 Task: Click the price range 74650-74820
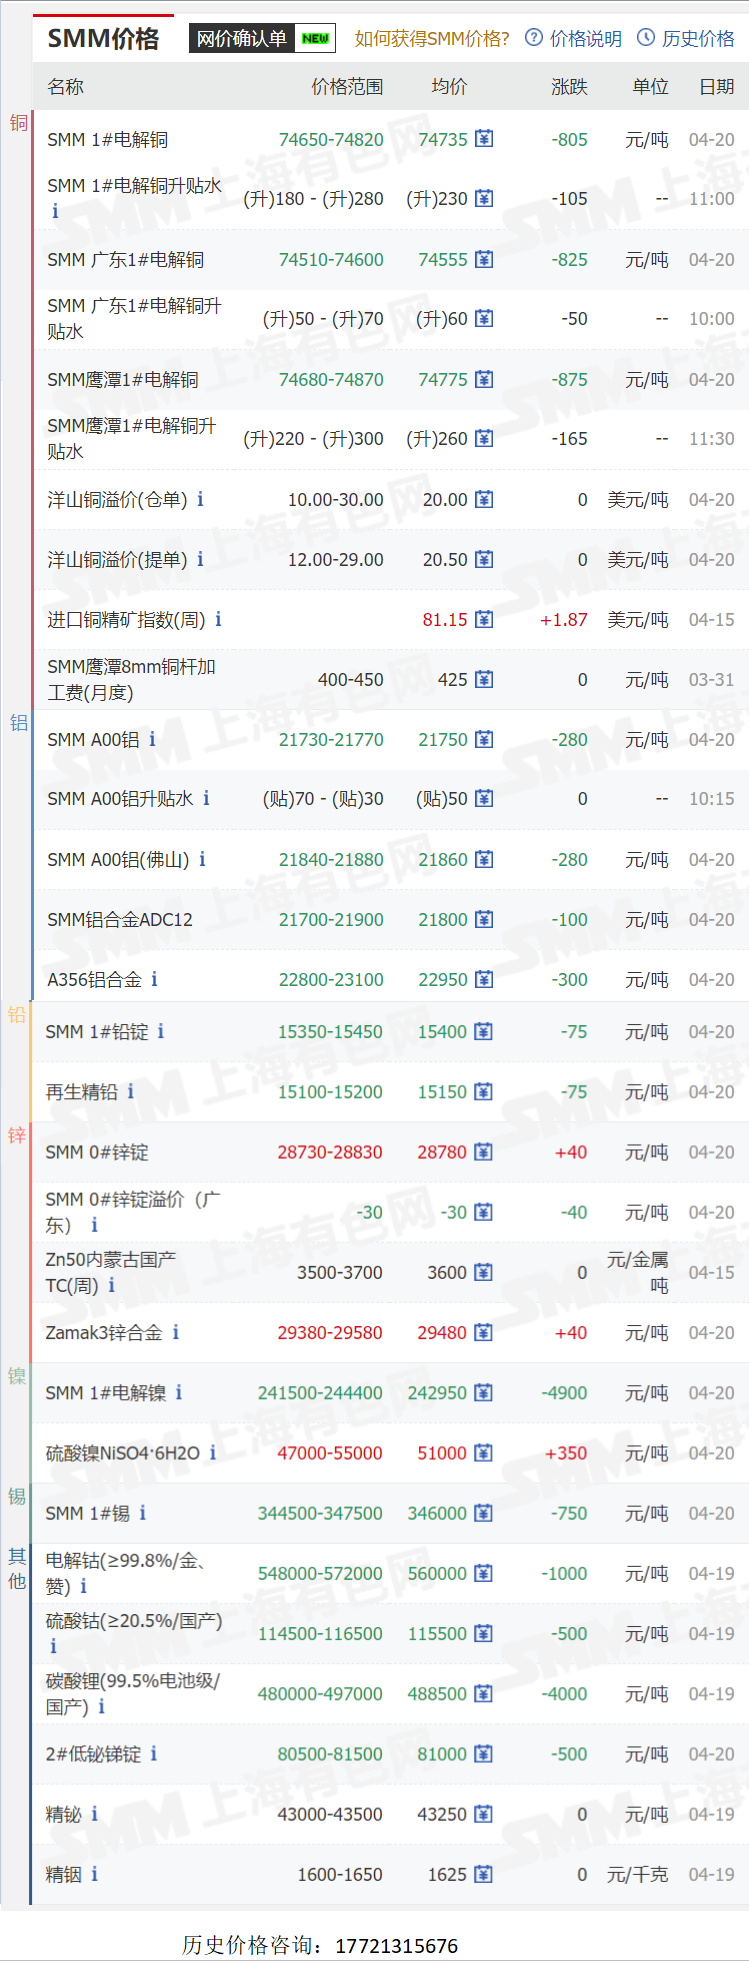pyautogui.click(x=331, y=139)
